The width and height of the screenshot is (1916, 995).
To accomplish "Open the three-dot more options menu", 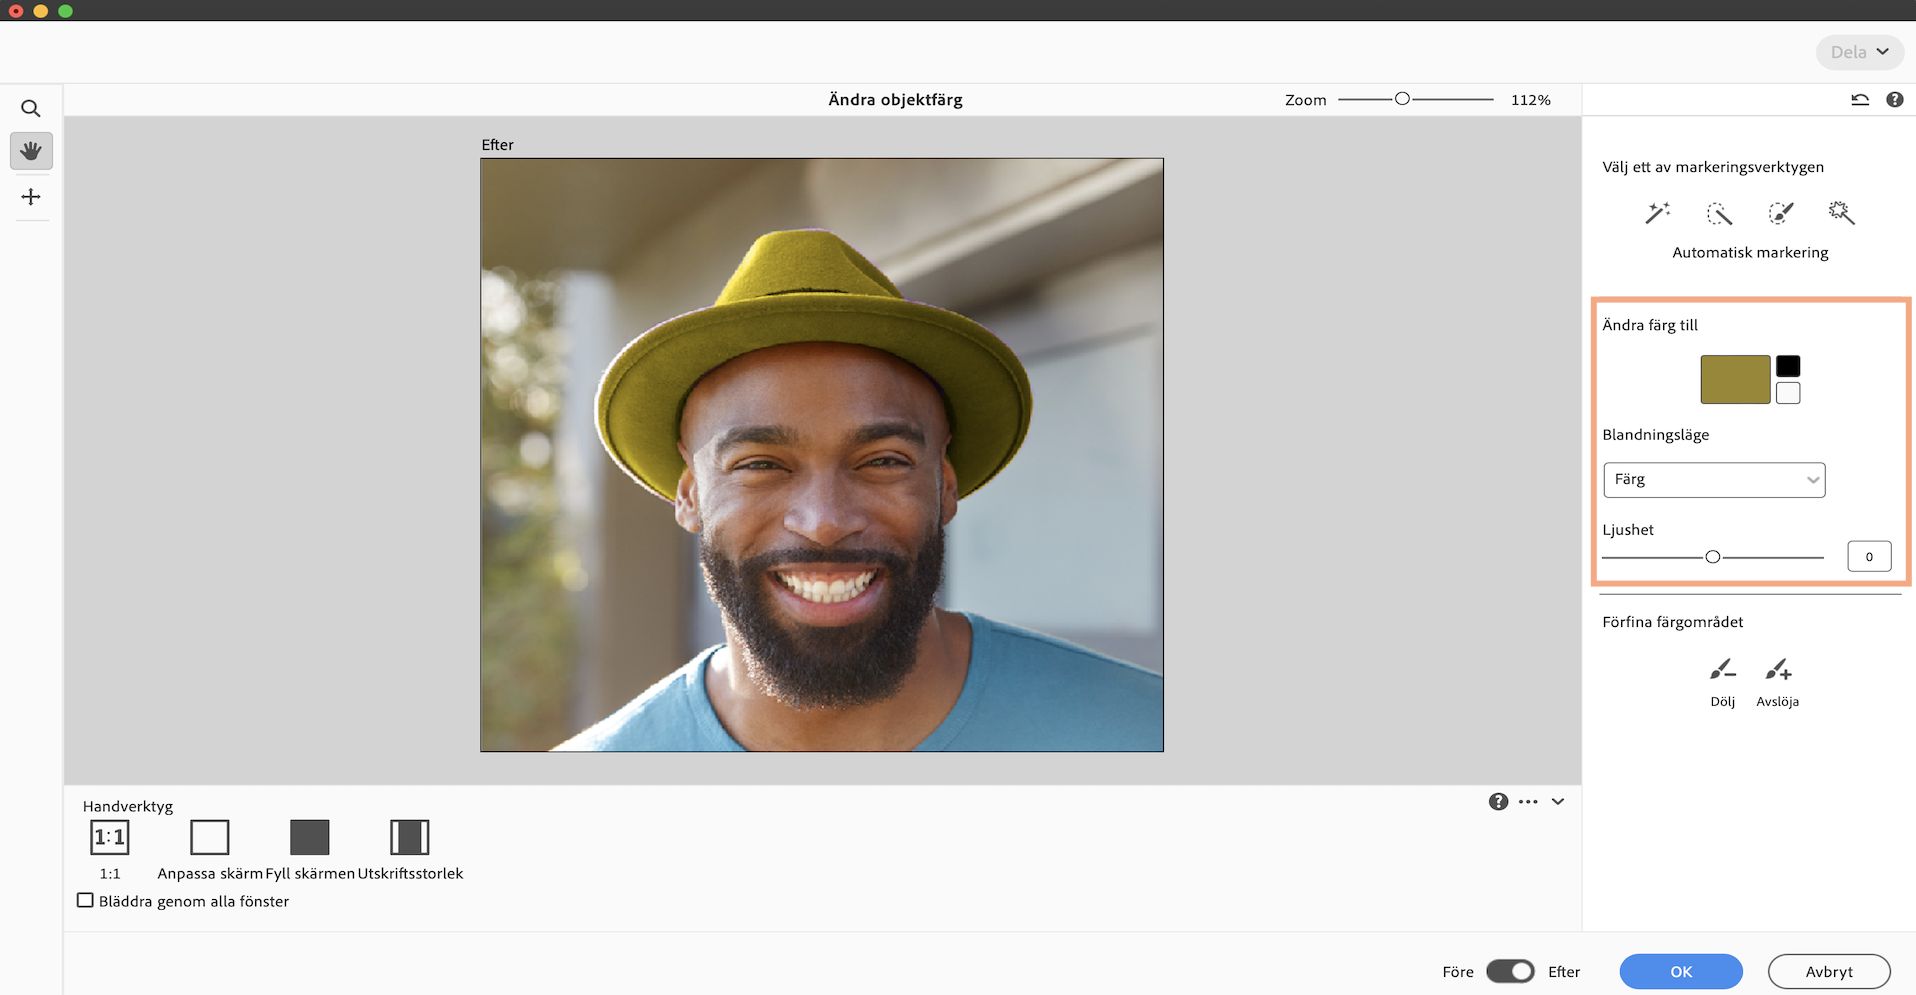I will tap(1528, 802).
